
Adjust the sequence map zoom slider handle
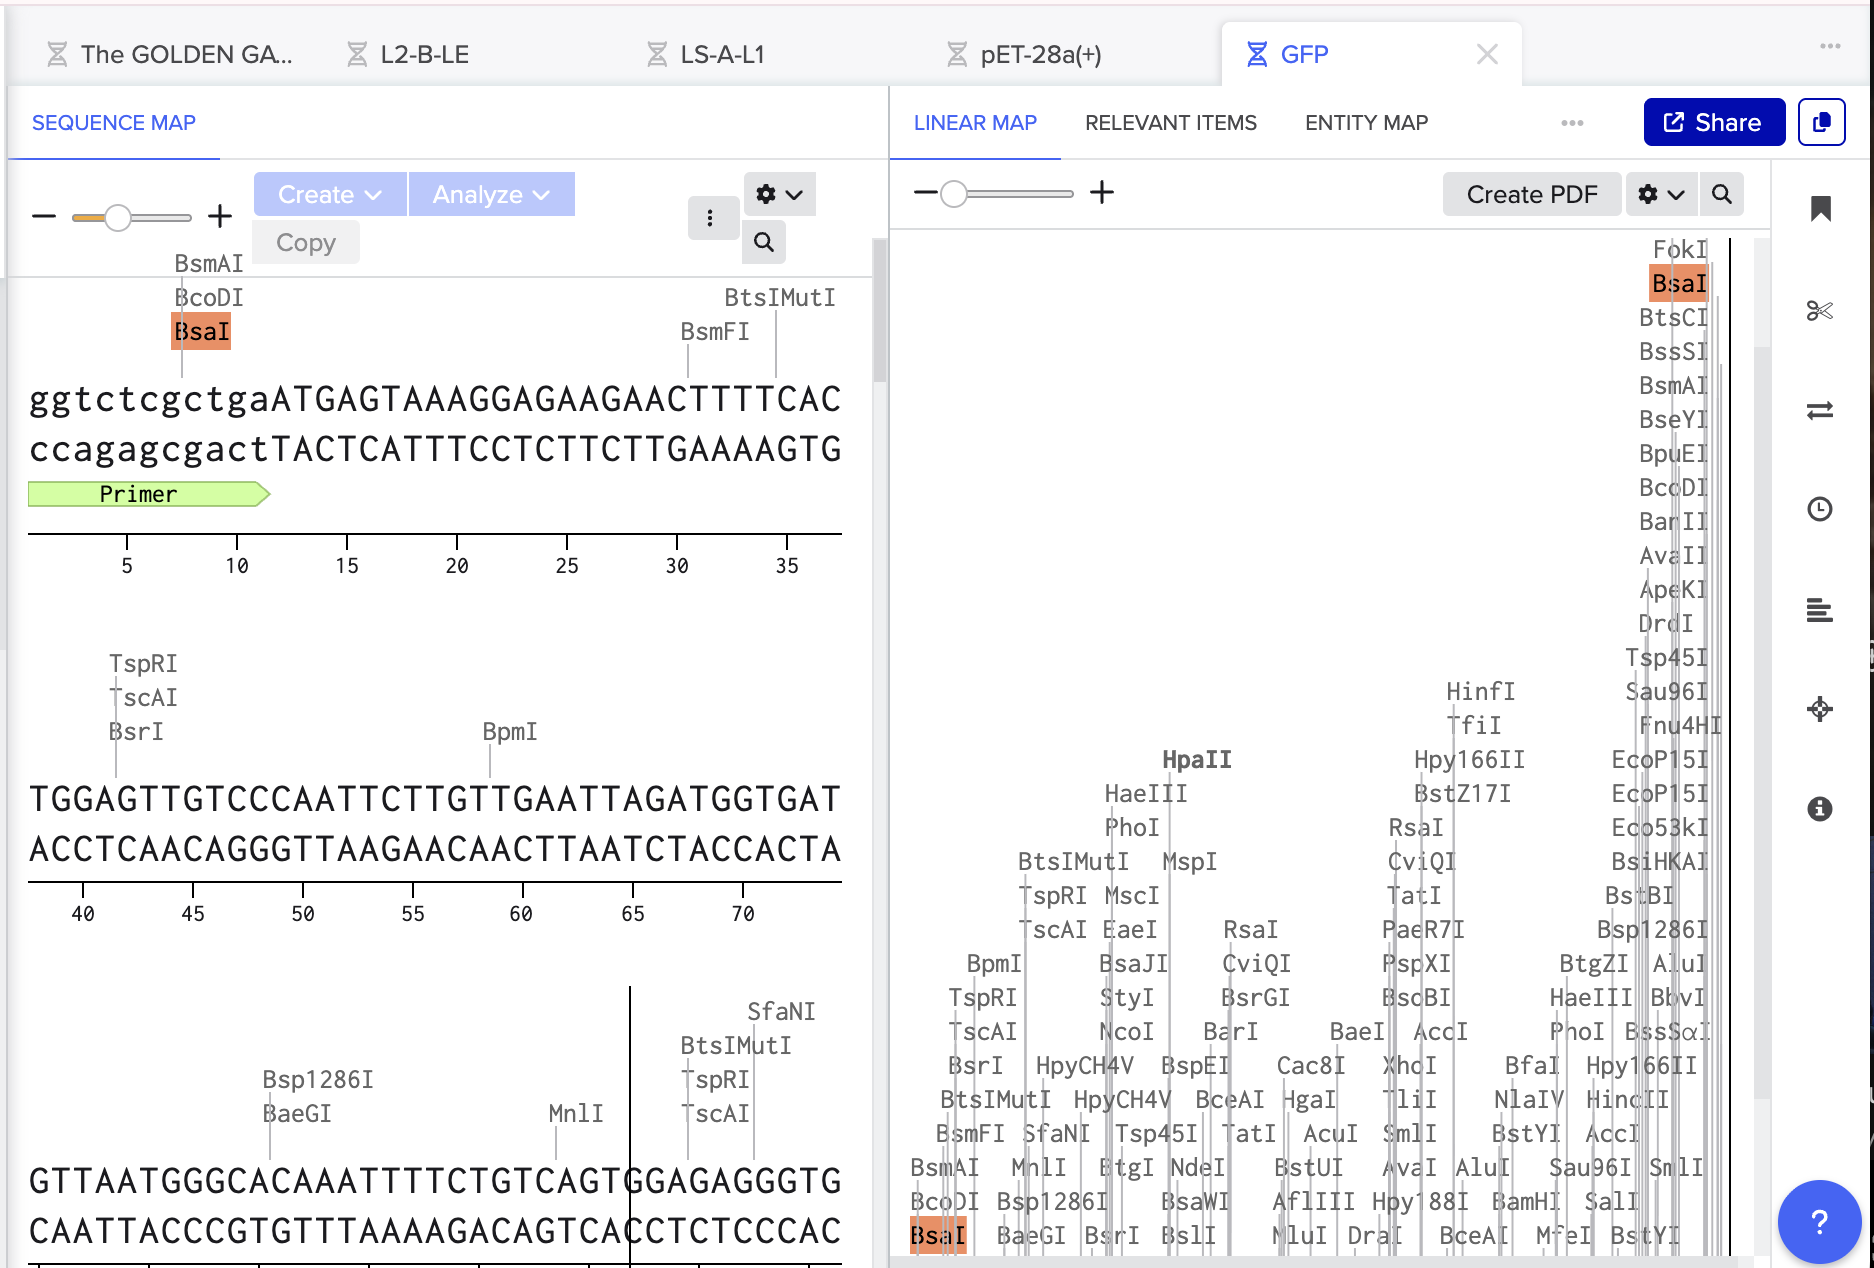[118, 216]
